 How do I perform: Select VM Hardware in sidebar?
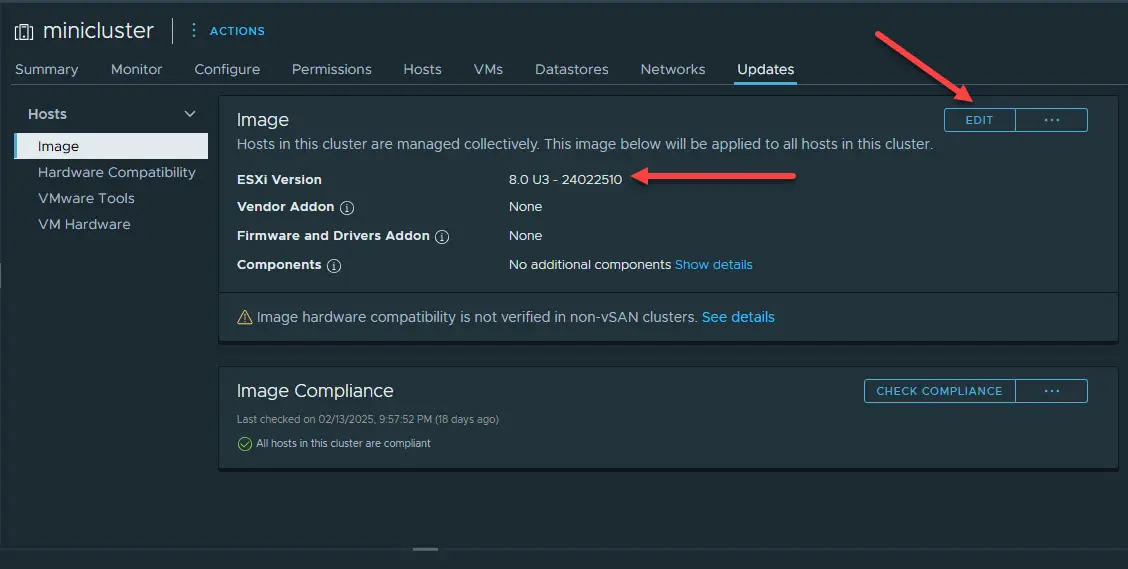[84, 224]
